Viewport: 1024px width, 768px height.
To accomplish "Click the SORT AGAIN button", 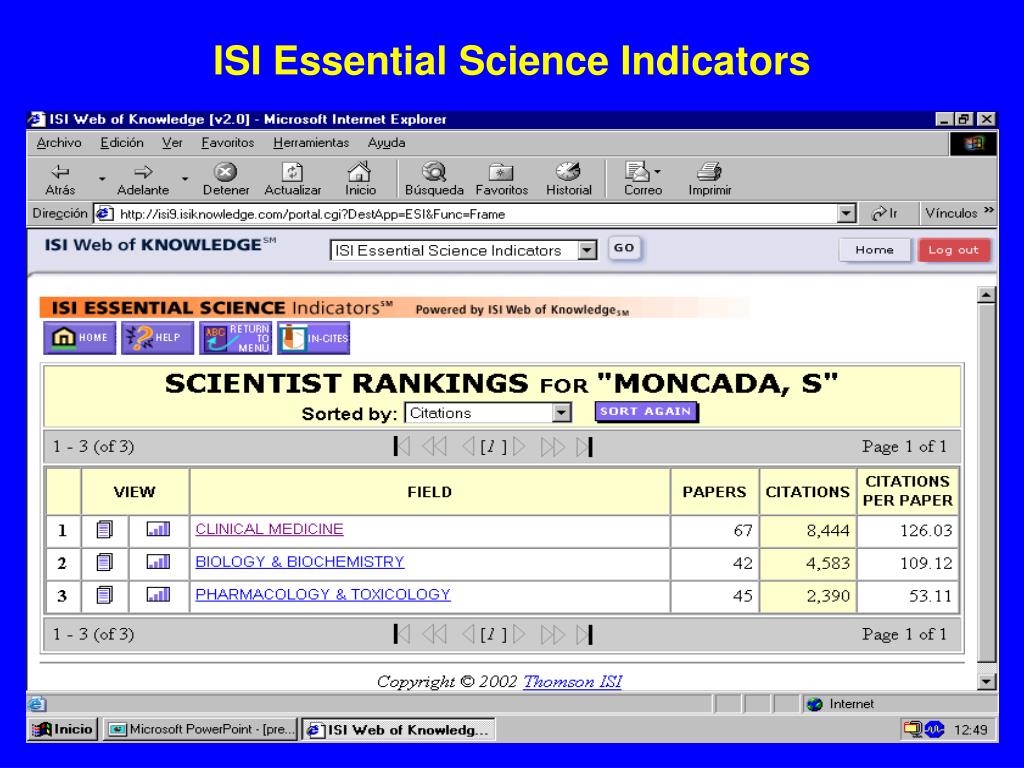I will point(646,411).
